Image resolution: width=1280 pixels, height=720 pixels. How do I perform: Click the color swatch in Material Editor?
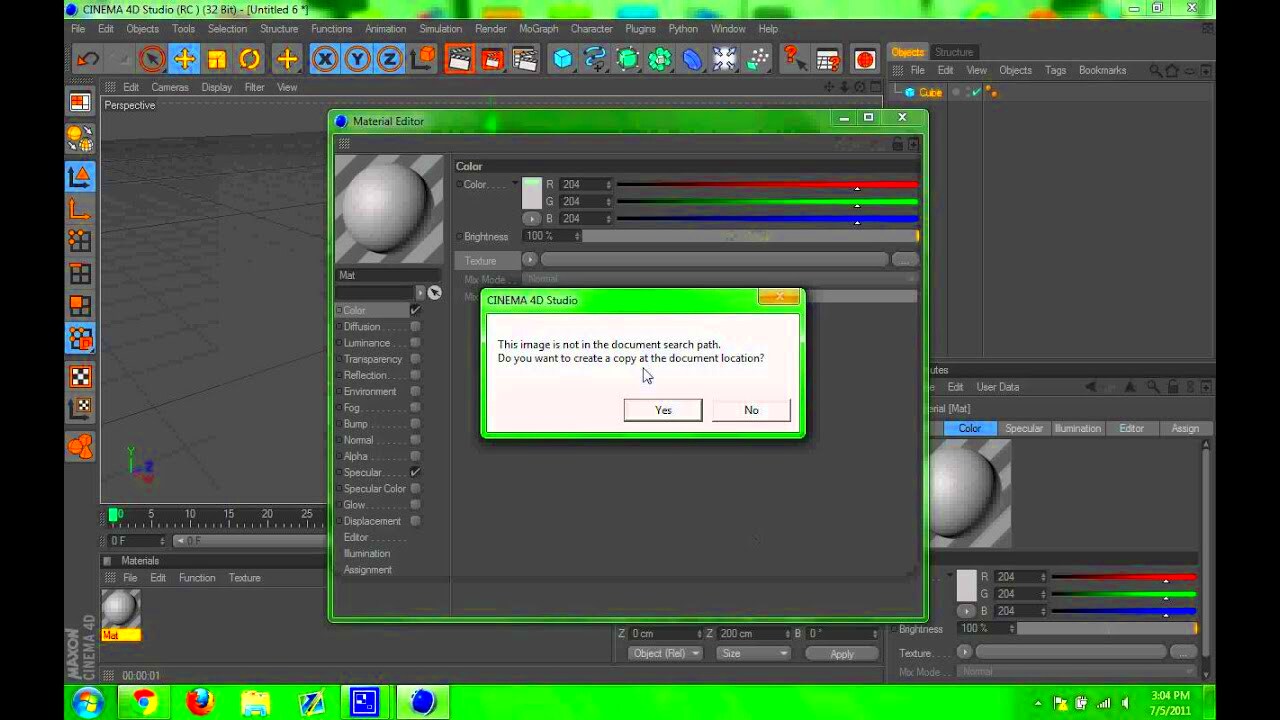click(531, 193)
